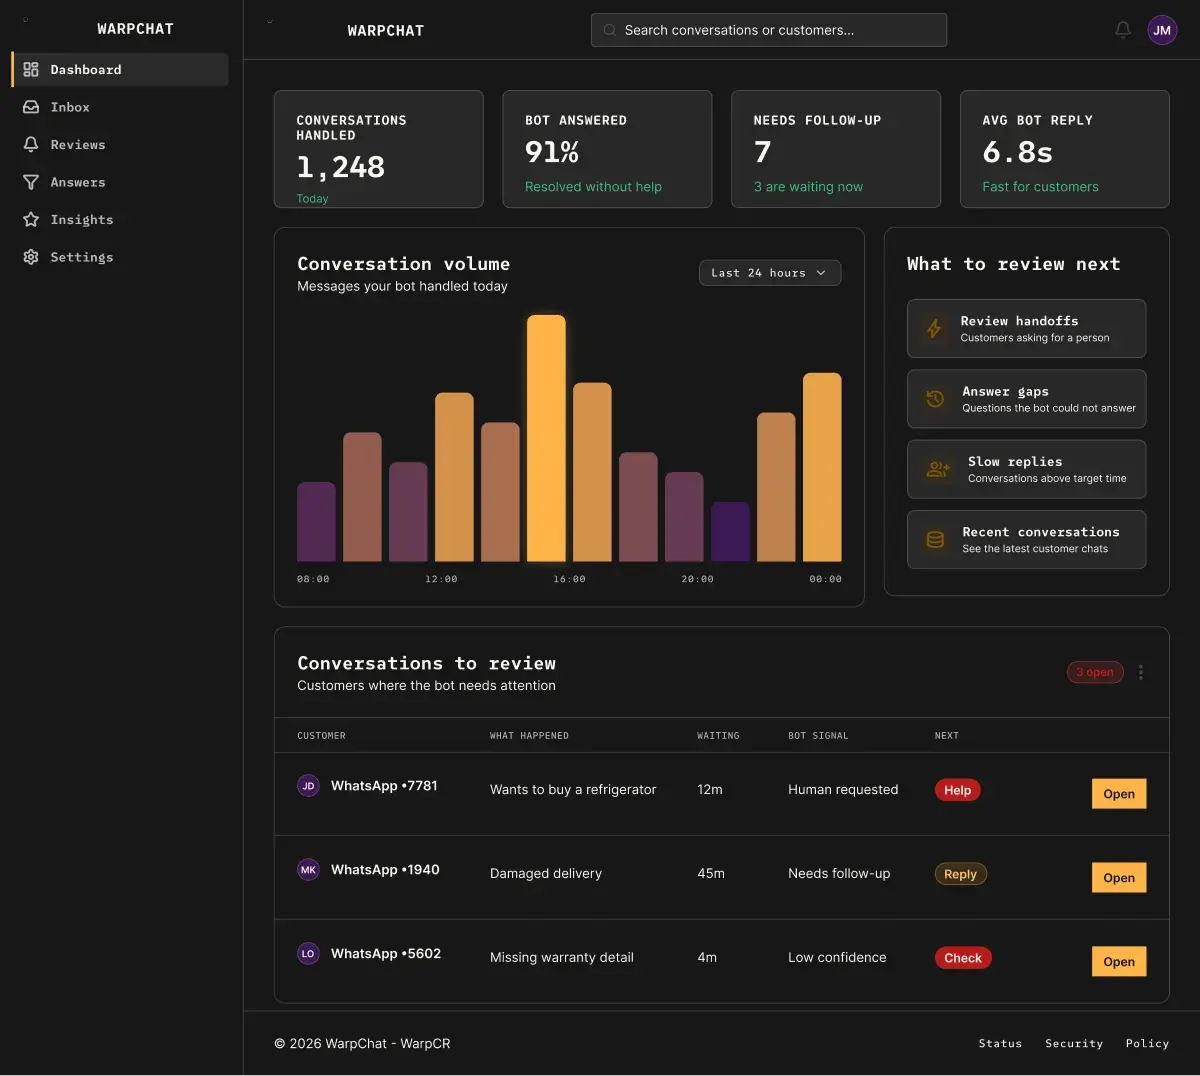
Task: Click the Help tag for •7781
Action: coord(958,790)
